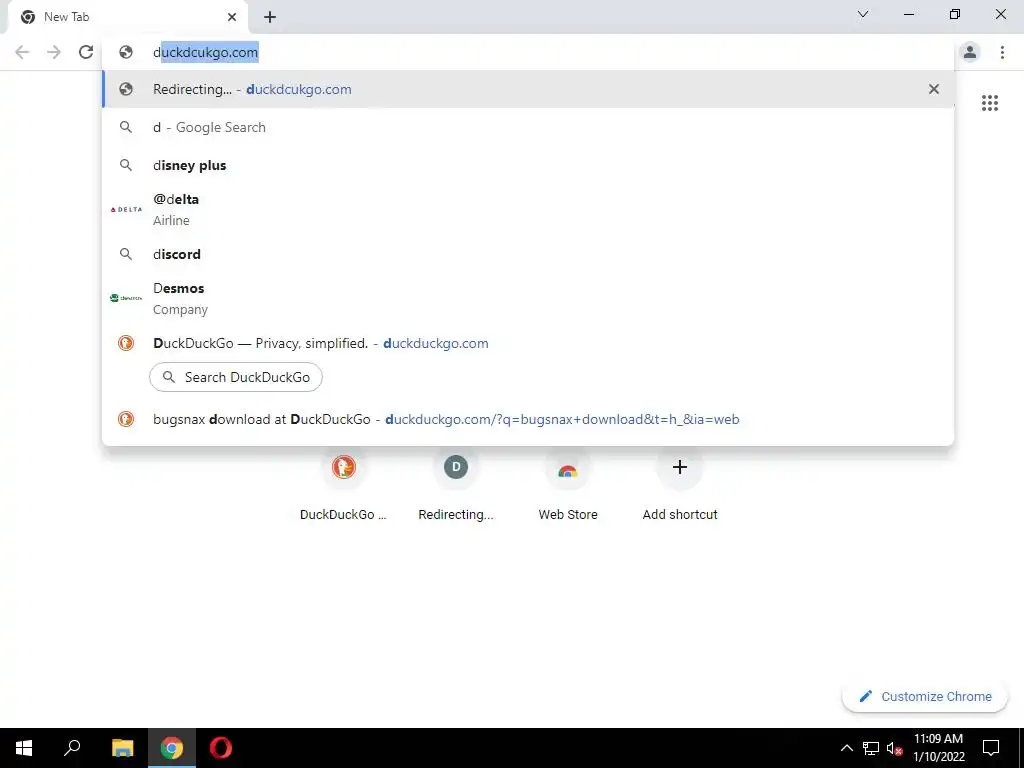This screenshot has width=1024, height=768.
Task: Open the bugsnax download at DuckDuckGo suggestion
Action: coord(528,419)
